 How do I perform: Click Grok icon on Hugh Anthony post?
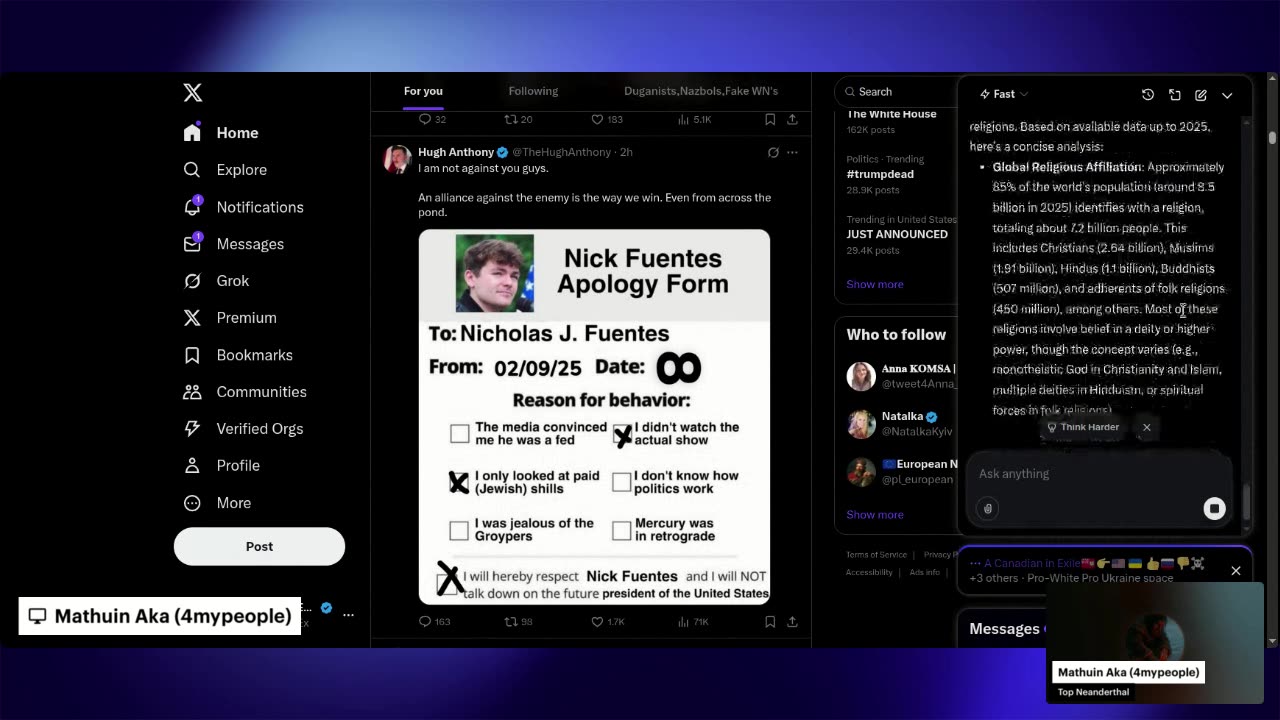[773, 152]
